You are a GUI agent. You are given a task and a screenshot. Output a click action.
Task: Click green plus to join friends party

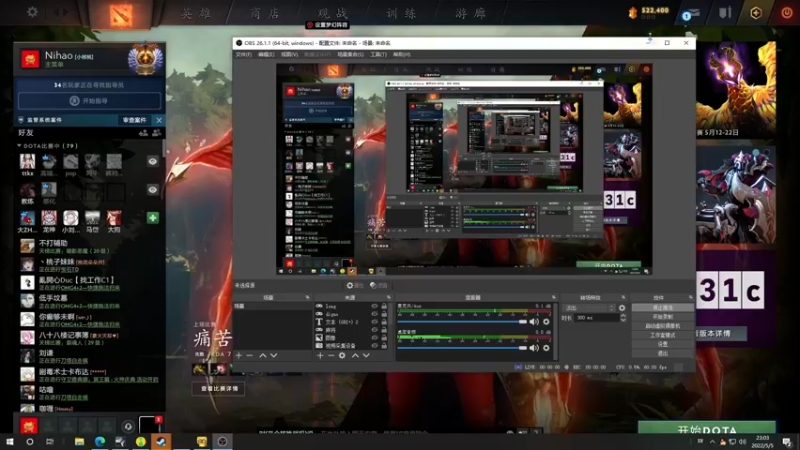153,218
